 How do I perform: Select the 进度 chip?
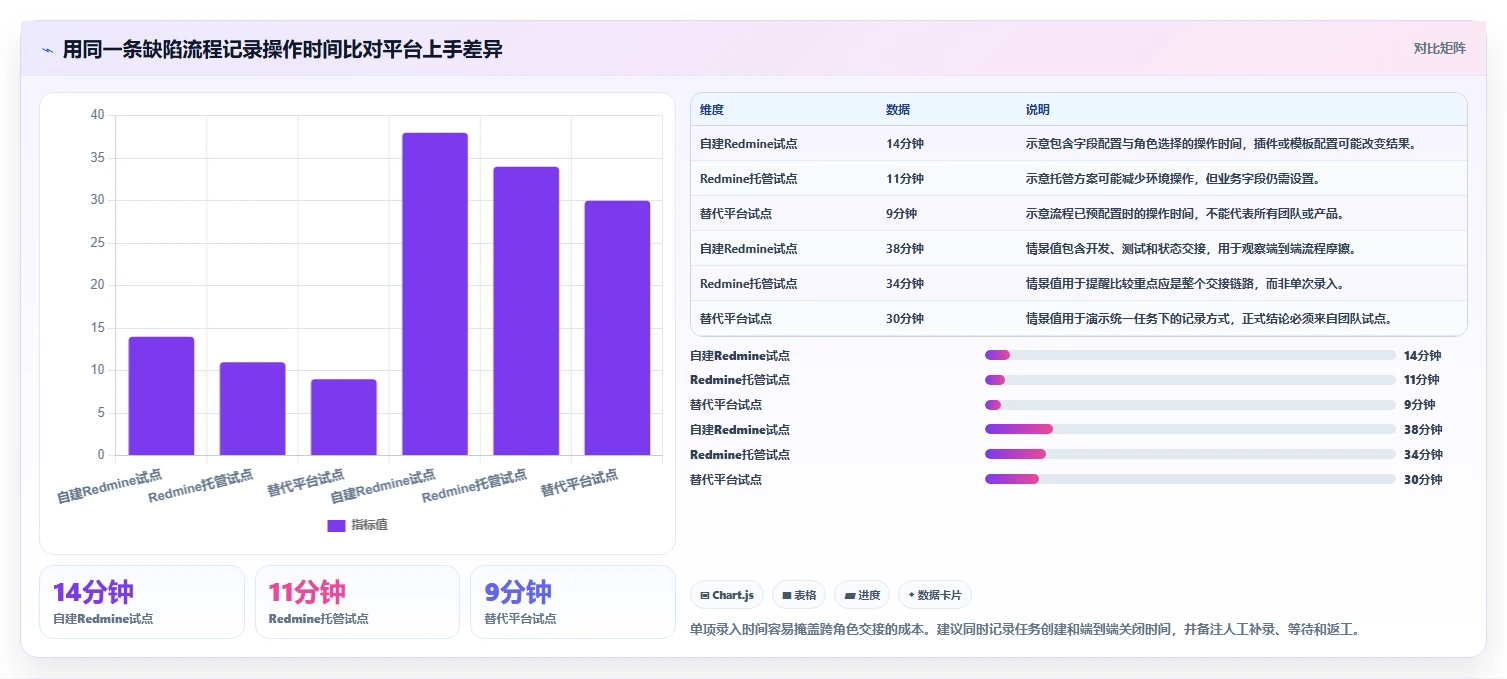pyautogui.click(x=862, y=595)
